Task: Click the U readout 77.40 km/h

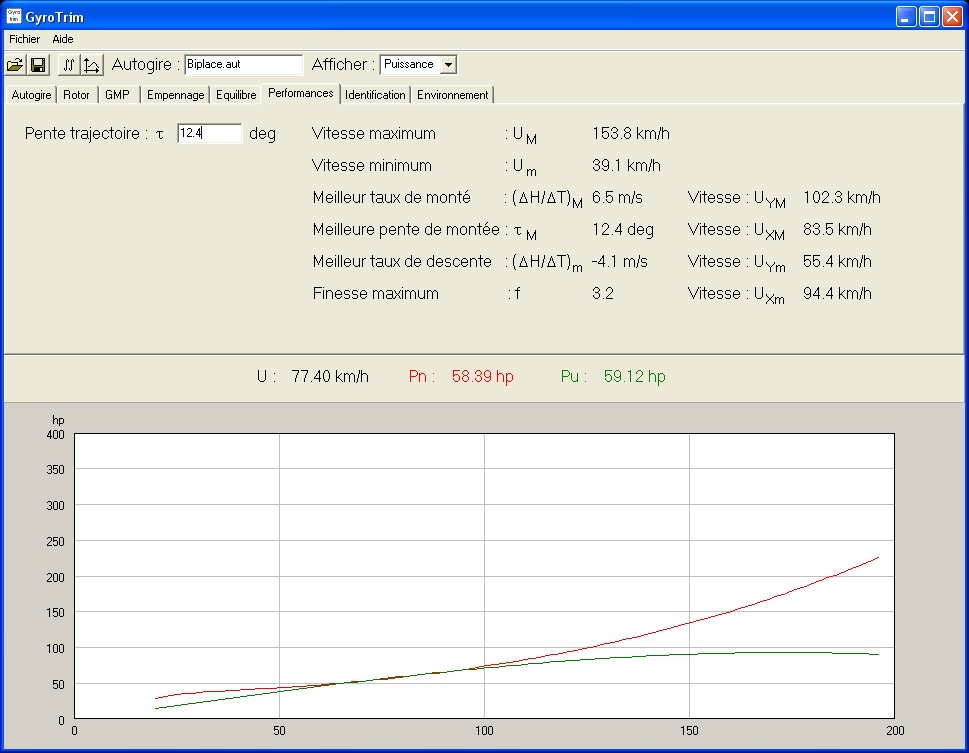Action: [330, 376]
